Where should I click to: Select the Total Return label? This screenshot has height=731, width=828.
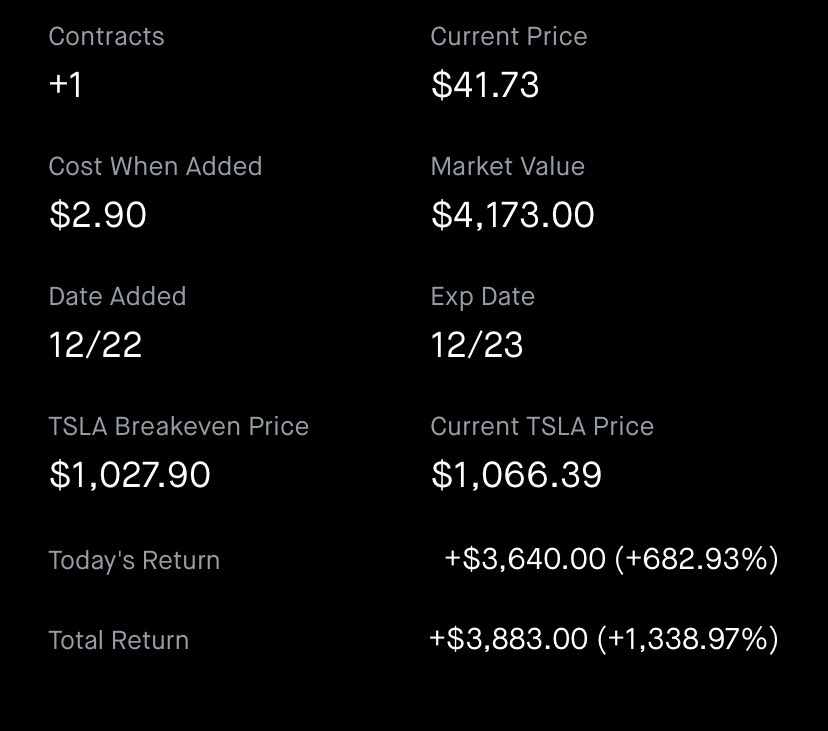tap(119, 640)
